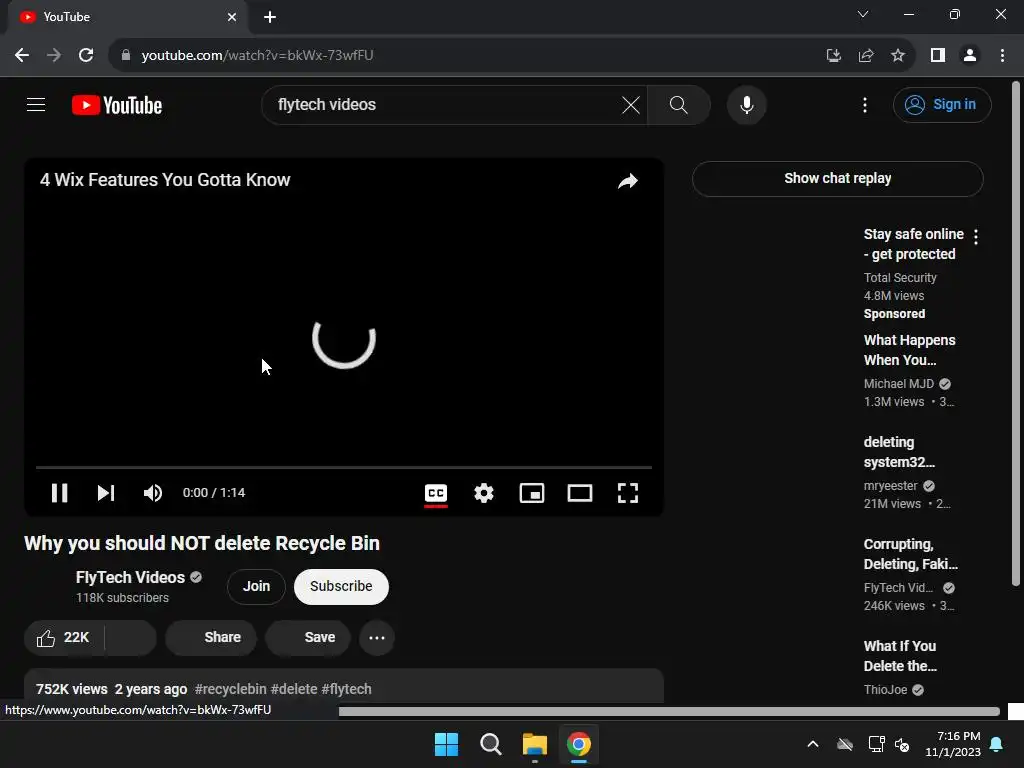
Task: Click the #flytech hashtag
Action: [346, 689]
